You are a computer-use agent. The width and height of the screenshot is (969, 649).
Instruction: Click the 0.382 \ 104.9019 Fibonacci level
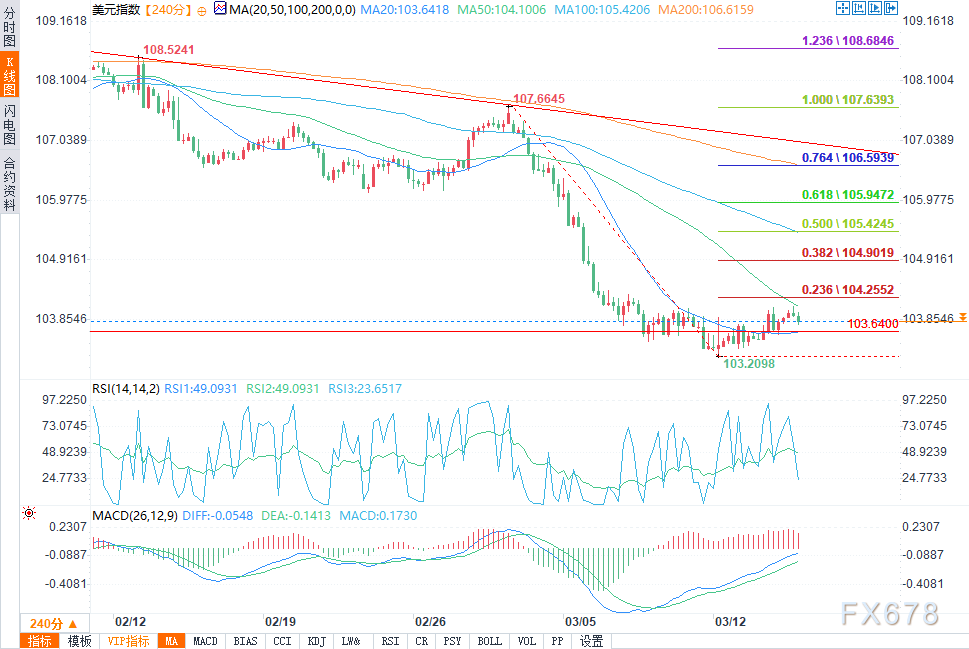coord(848,252)
